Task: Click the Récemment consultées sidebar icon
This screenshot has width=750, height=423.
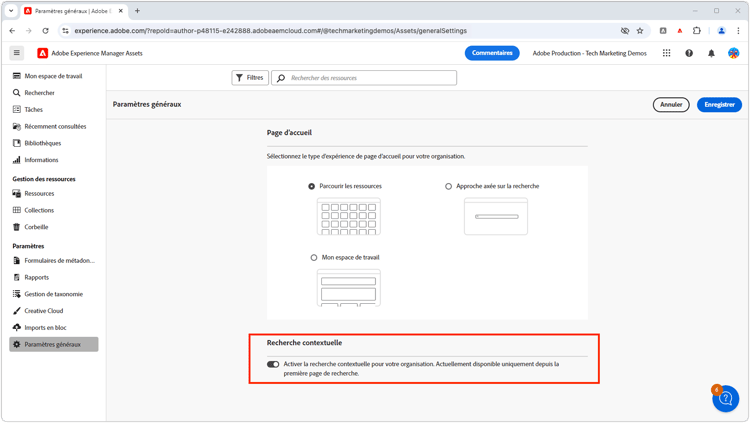Action: click(x=17, y=126)
